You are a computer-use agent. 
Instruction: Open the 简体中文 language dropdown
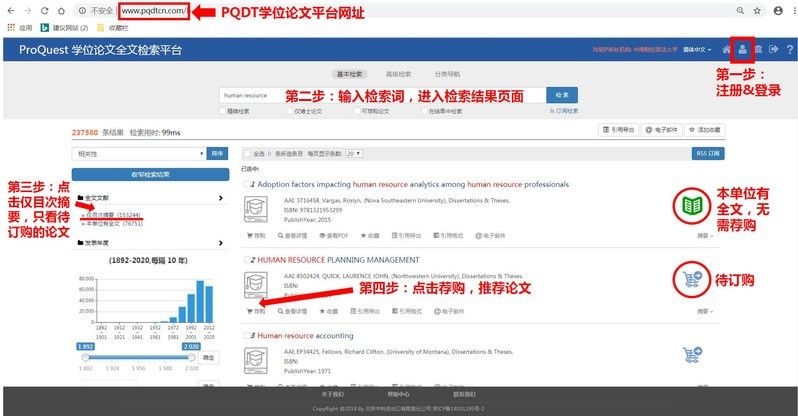point(697,49)
